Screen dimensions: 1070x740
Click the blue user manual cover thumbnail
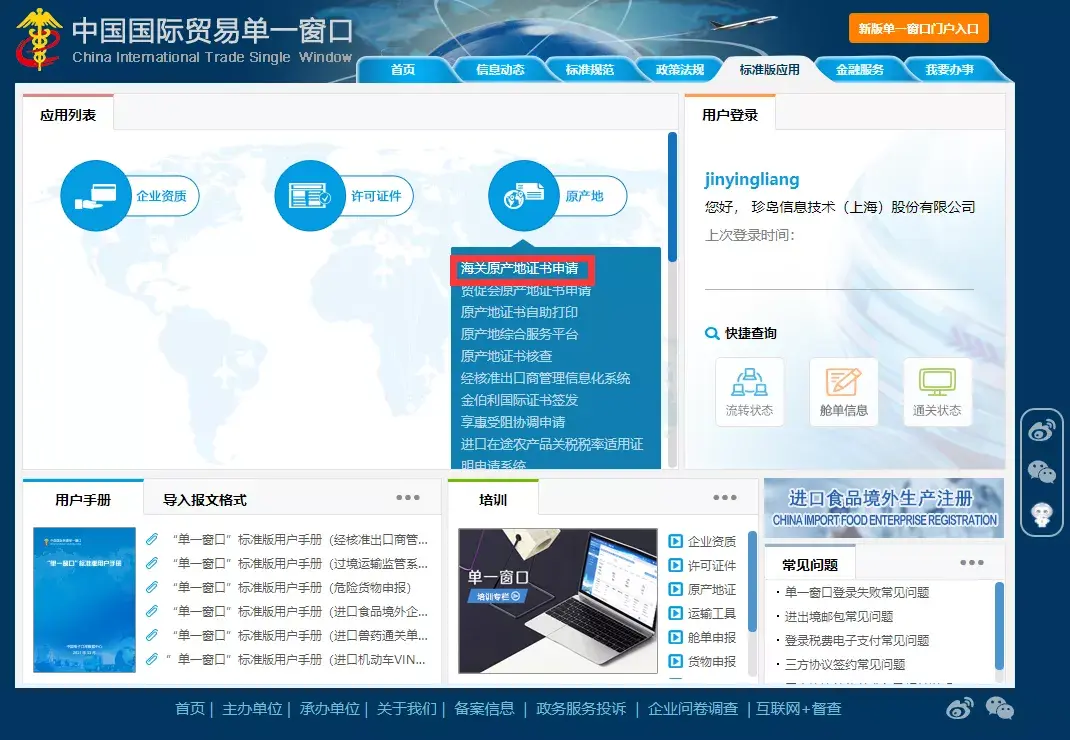(x=85, y=599)
